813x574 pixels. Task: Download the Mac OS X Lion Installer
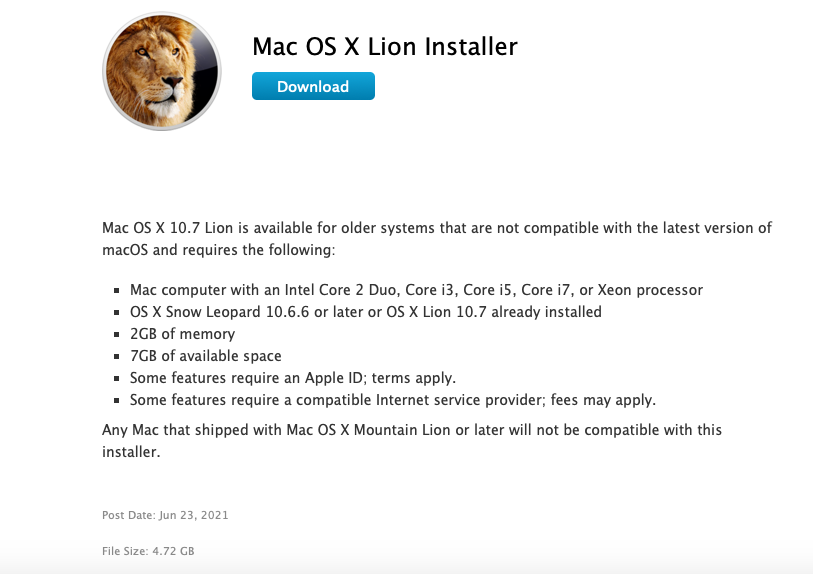point(313,86)
